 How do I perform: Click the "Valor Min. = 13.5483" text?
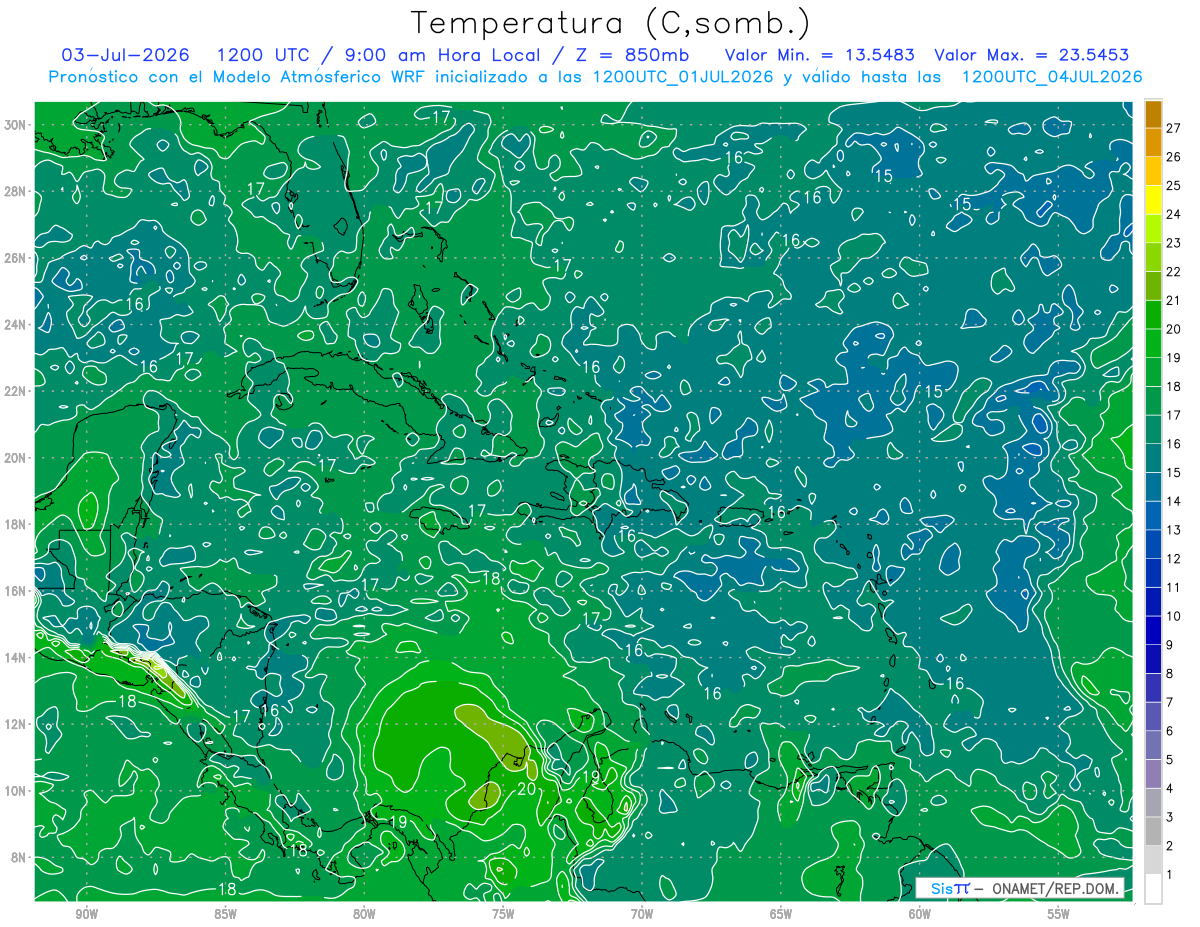point(819,55)
